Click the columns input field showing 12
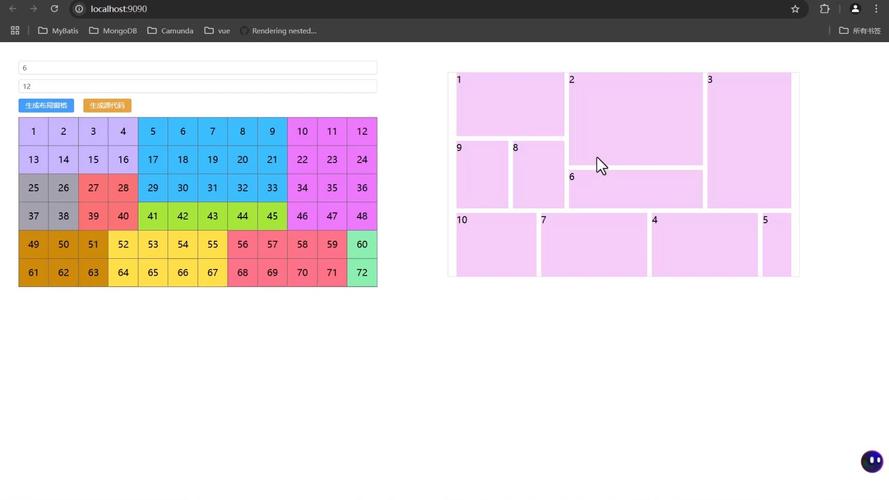Screen dimensions: 889x500 coord(198,86)
